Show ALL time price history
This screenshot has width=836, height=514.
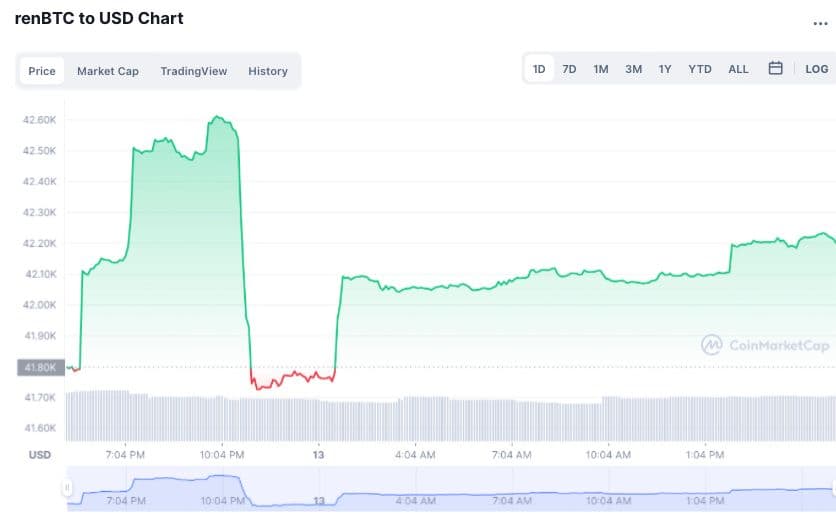[x=738, y=69]
